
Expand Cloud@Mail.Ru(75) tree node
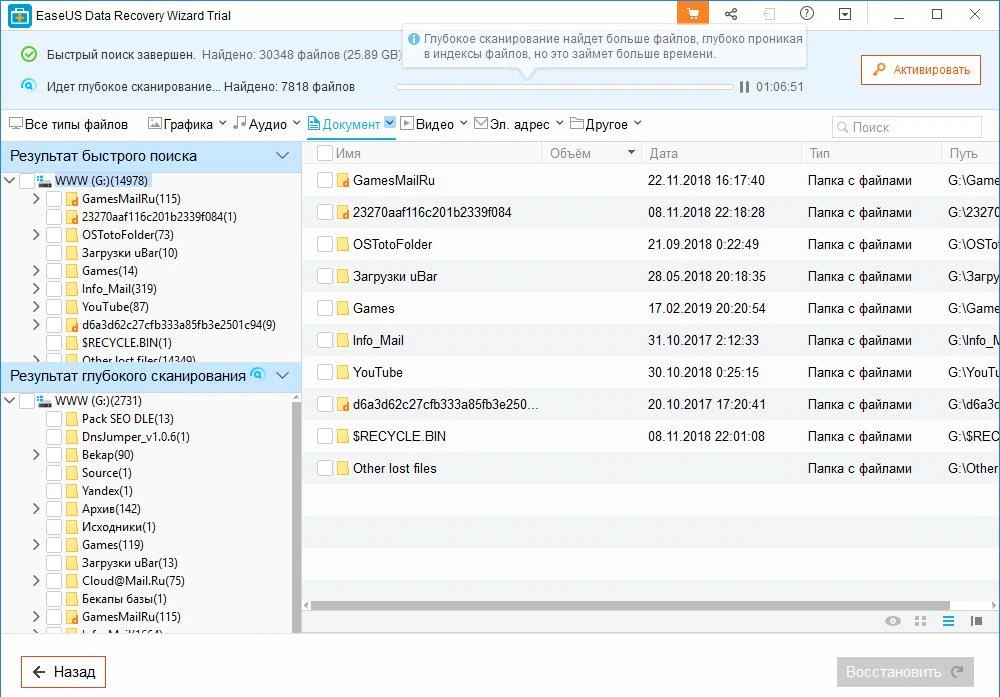click(36, 581)
